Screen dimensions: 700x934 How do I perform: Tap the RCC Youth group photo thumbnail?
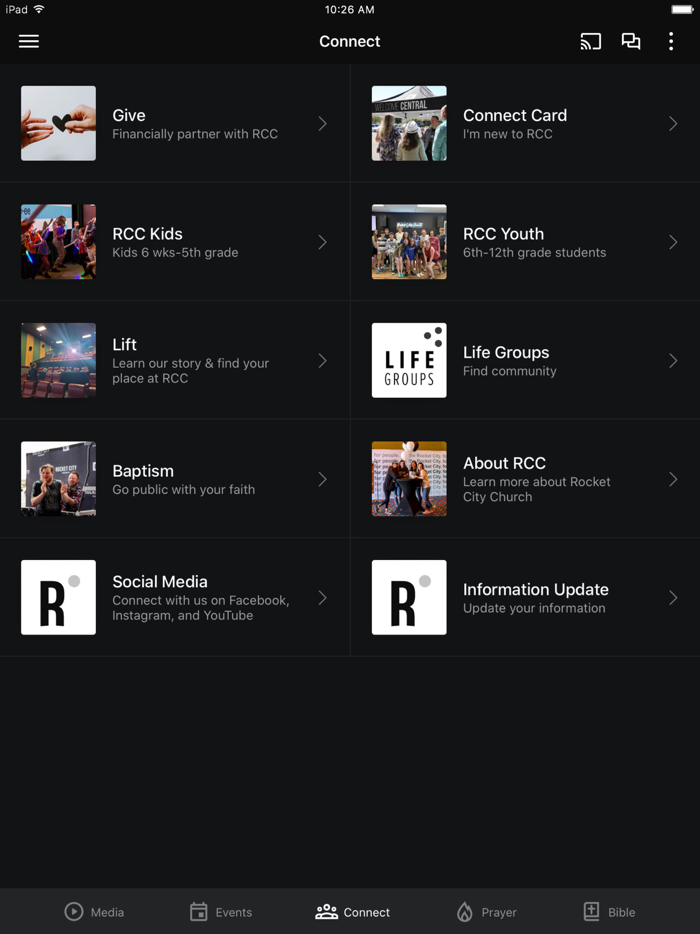coord(409,242)
